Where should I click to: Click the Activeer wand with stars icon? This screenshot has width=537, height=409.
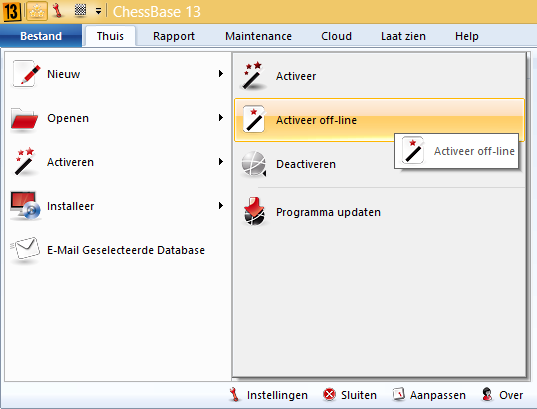(x=253, y=76)
